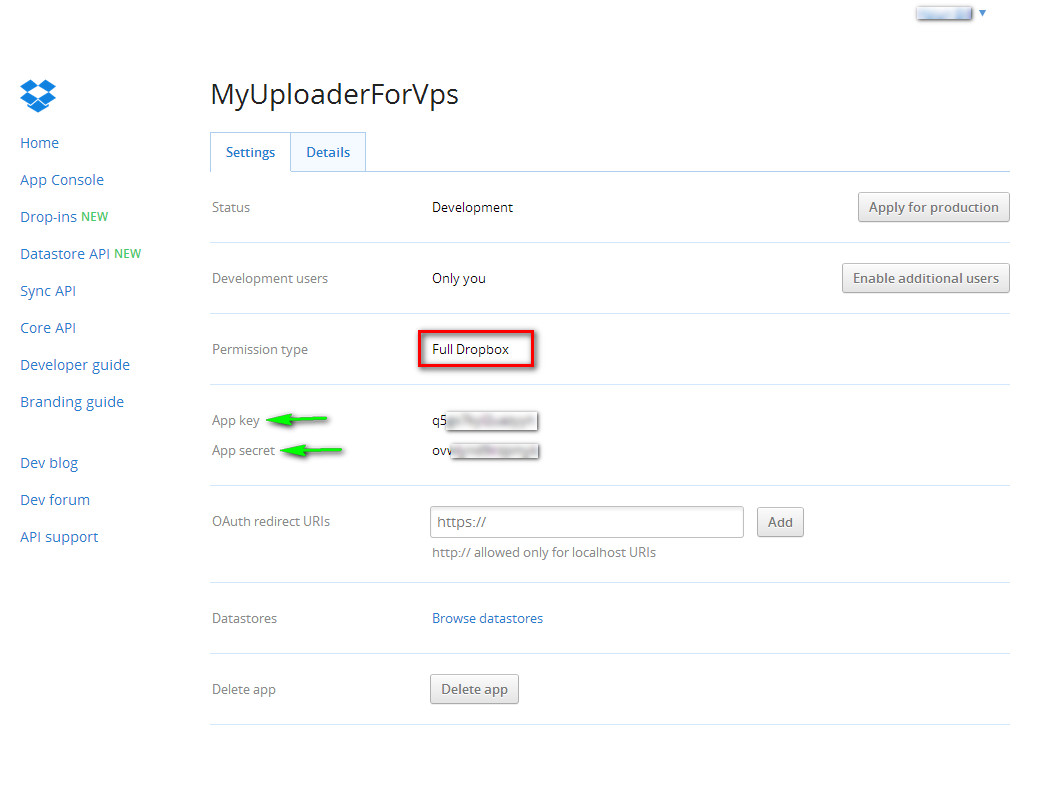Click the Status label
Screen dimensions: 1049x792
[231, 207]
